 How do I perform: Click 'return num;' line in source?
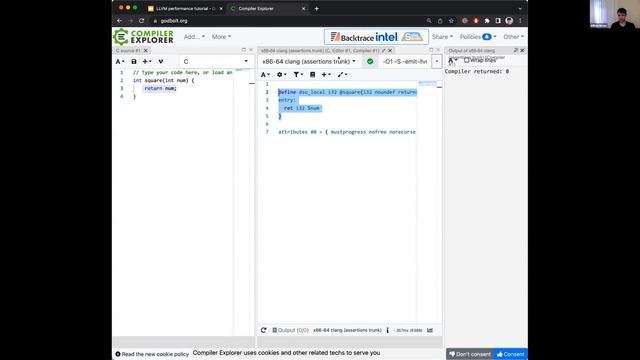[160, 89]
